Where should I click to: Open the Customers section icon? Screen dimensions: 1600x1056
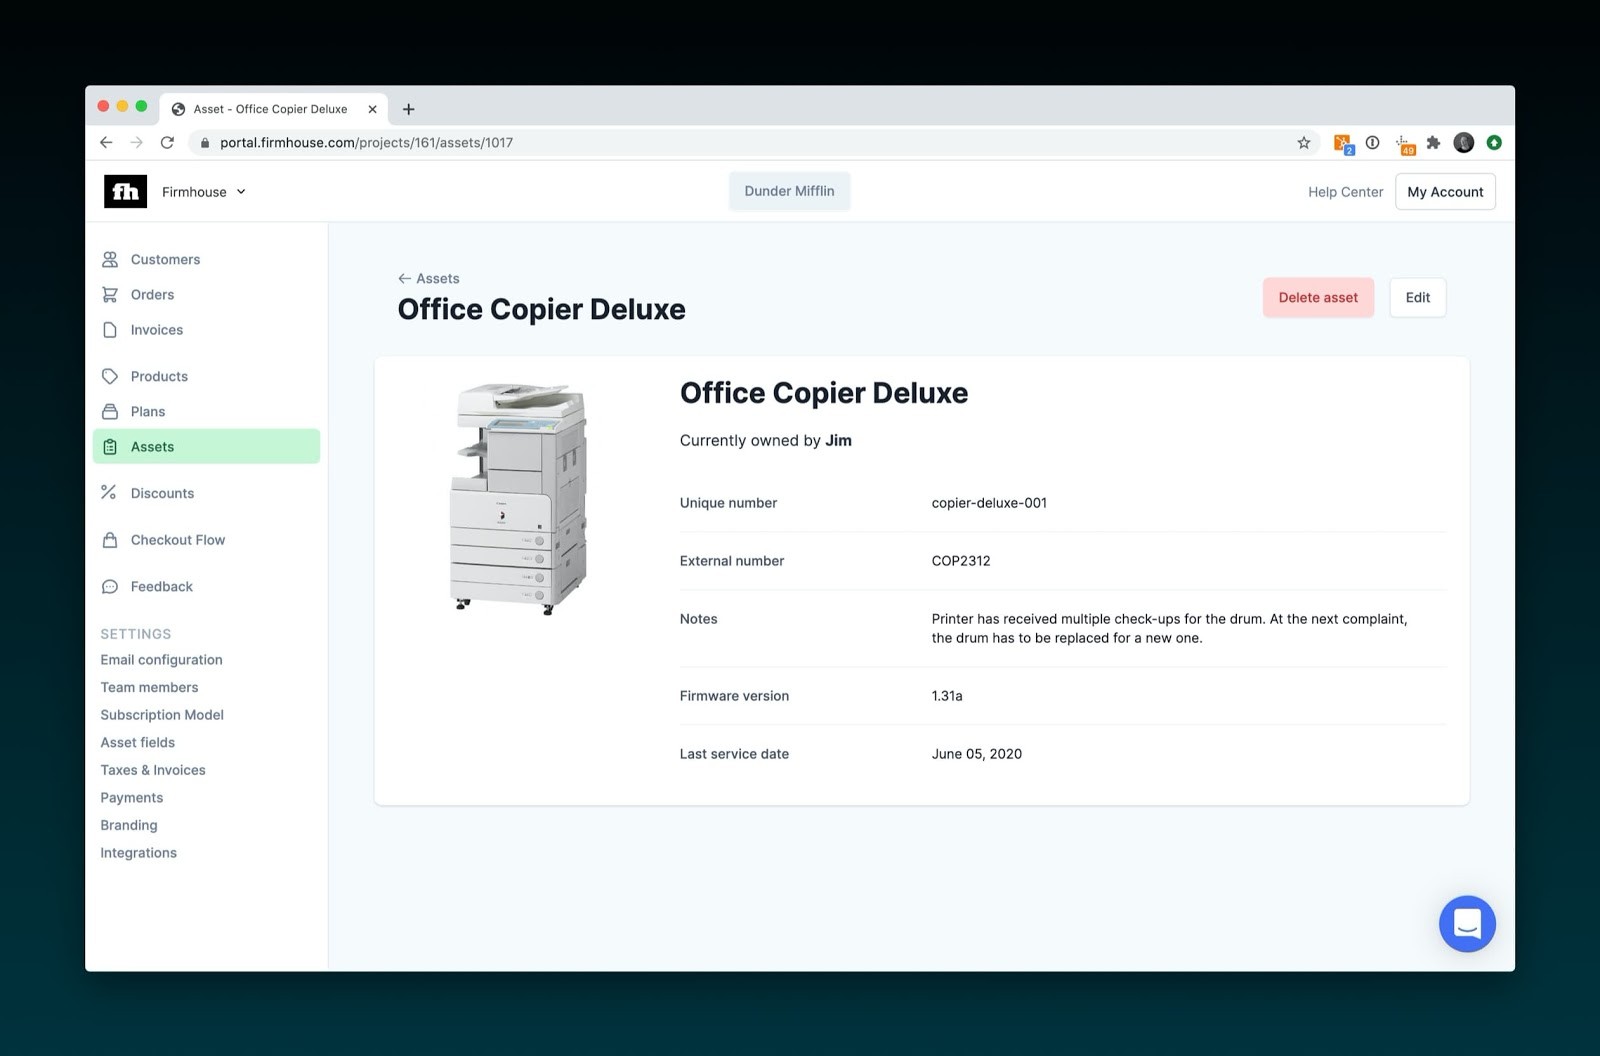(x=109, y=259)
